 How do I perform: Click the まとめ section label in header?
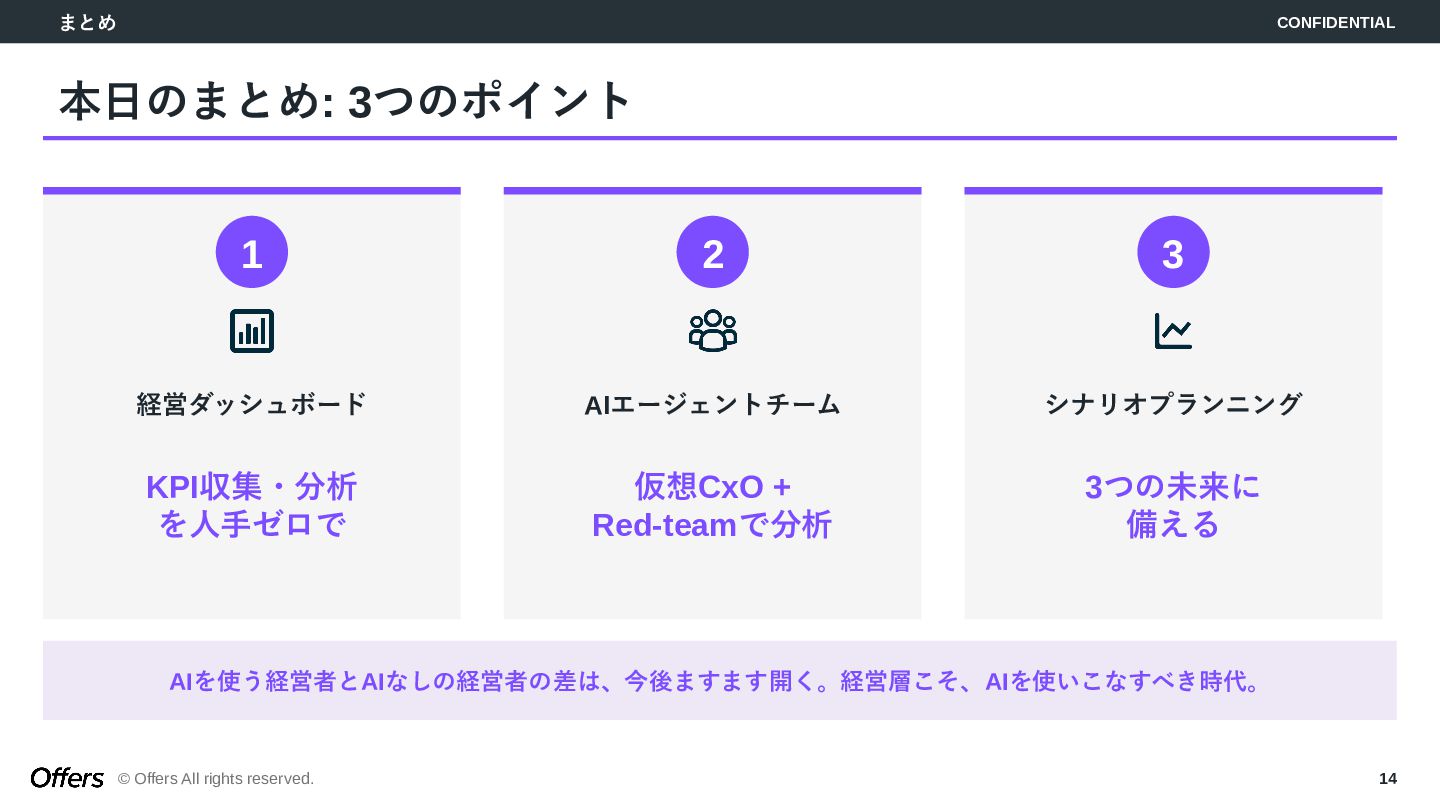88,22
